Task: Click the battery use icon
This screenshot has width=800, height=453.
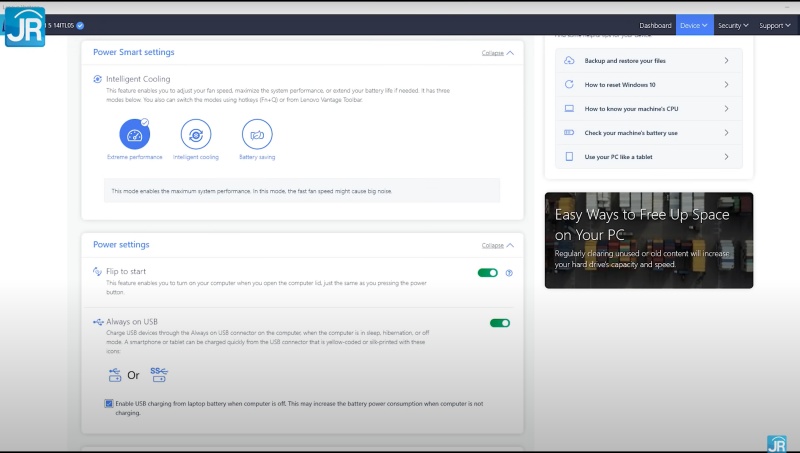Action: 569,132
